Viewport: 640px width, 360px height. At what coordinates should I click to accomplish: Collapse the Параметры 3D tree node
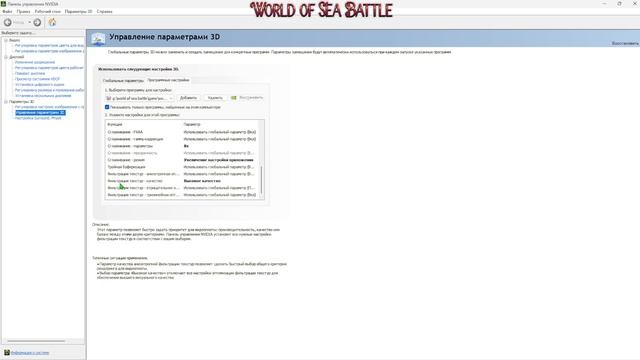(6, 102)
